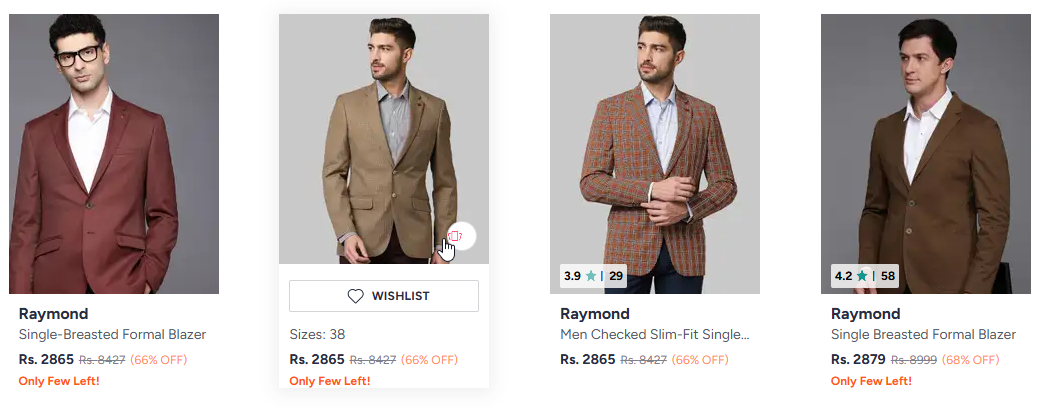Click Raymond brand under brown blazer
The image size is (1064, 418).
point(865,314)
